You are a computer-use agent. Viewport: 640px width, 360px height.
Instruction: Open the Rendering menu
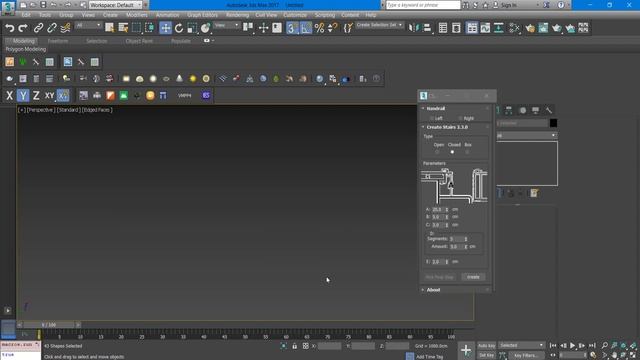pos(237,15)
